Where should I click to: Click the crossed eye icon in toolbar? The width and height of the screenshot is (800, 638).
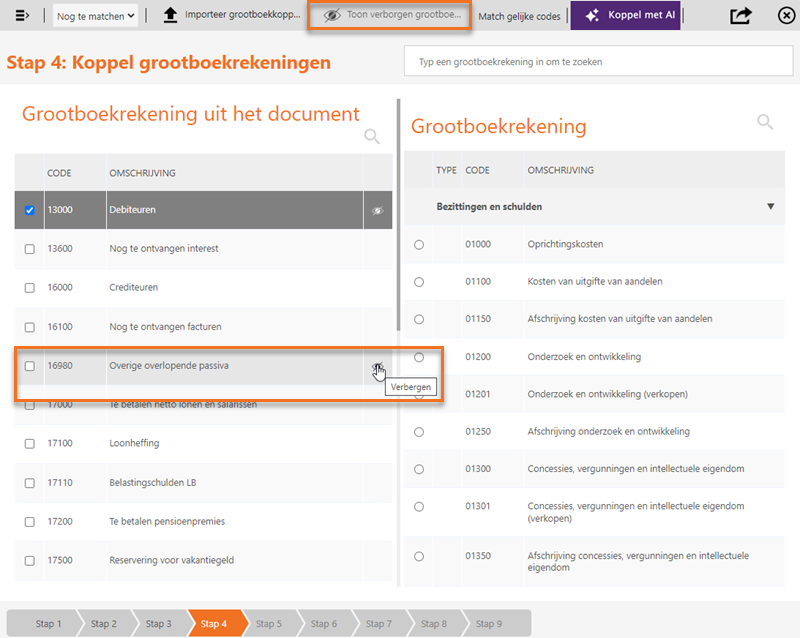[332, 15]
